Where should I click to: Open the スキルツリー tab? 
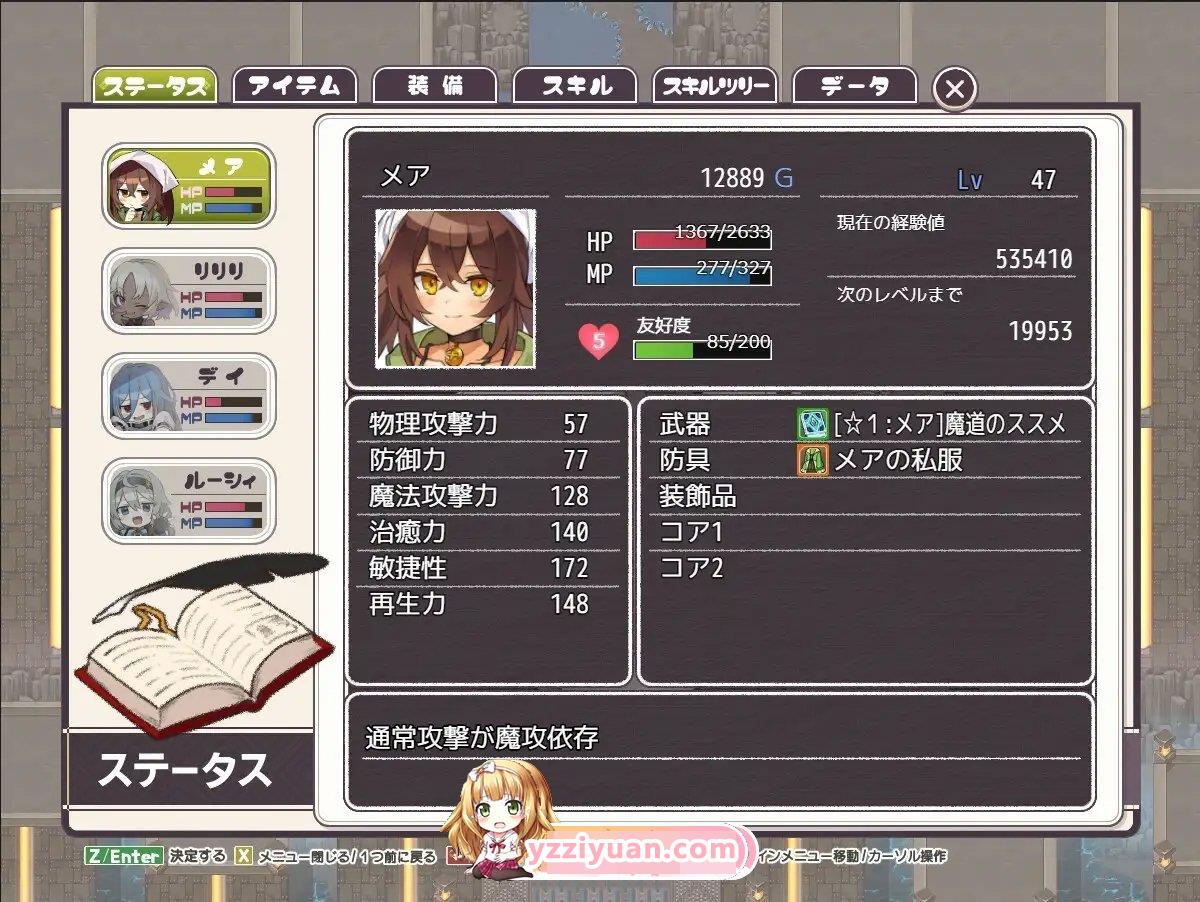click(715, 86)
